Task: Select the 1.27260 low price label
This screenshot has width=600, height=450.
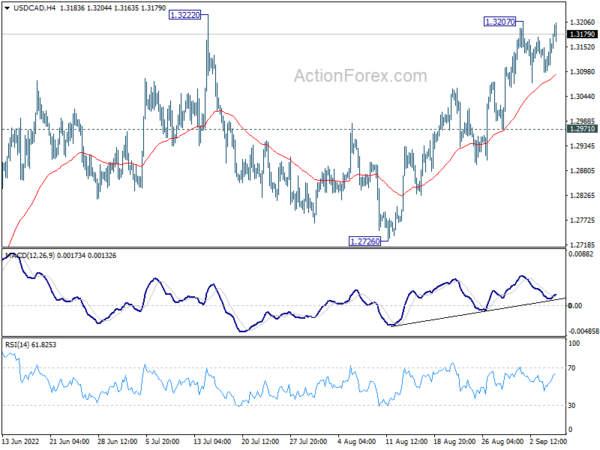Action: pos(365,241)
